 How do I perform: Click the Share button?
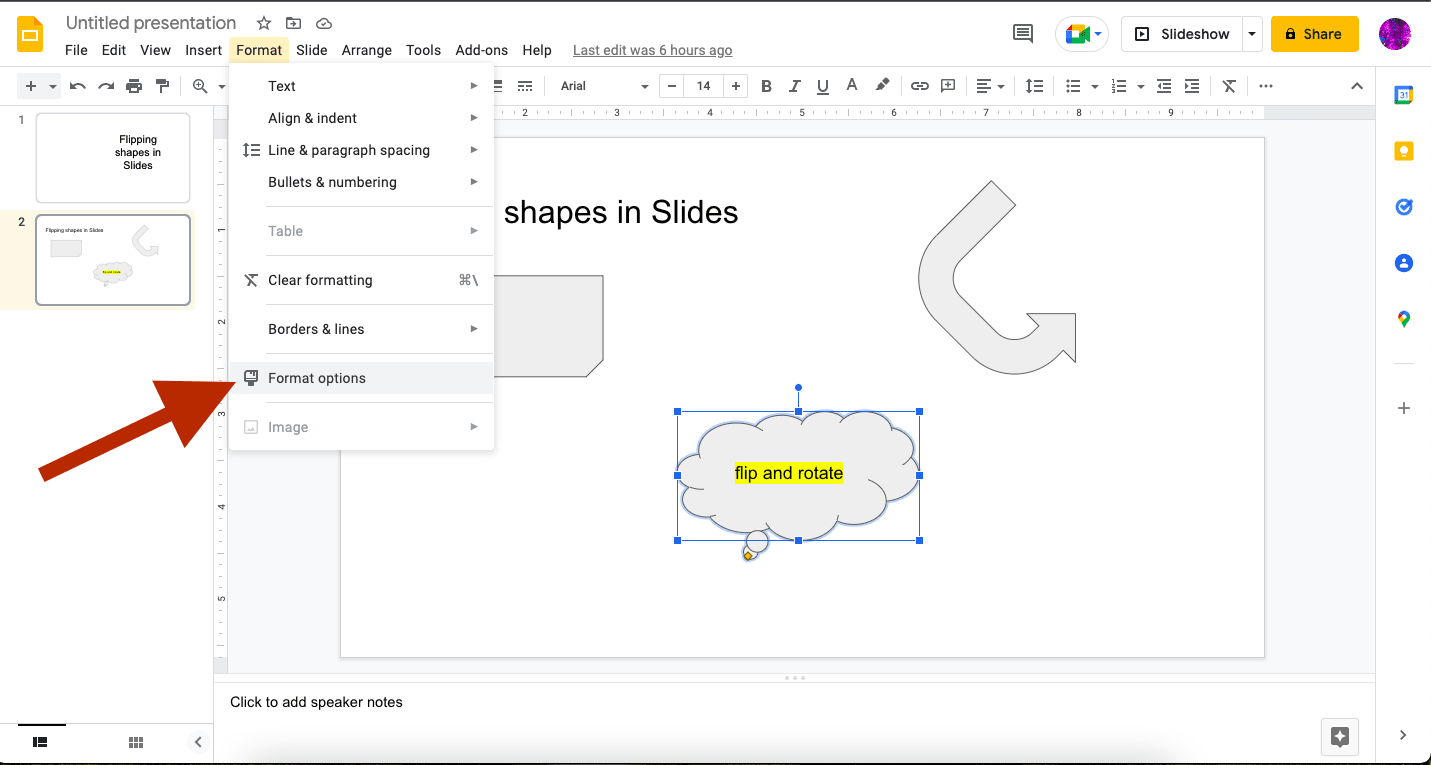(x=1314, y=33)
